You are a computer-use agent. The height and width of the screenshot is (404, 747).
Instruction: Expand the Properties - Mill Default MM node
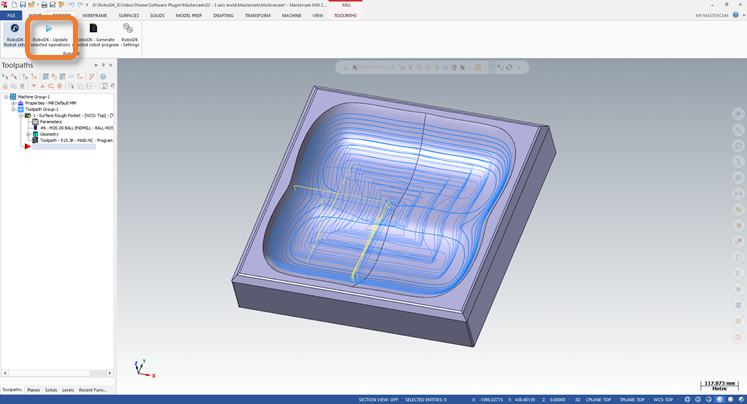click(x=13, y=103)
